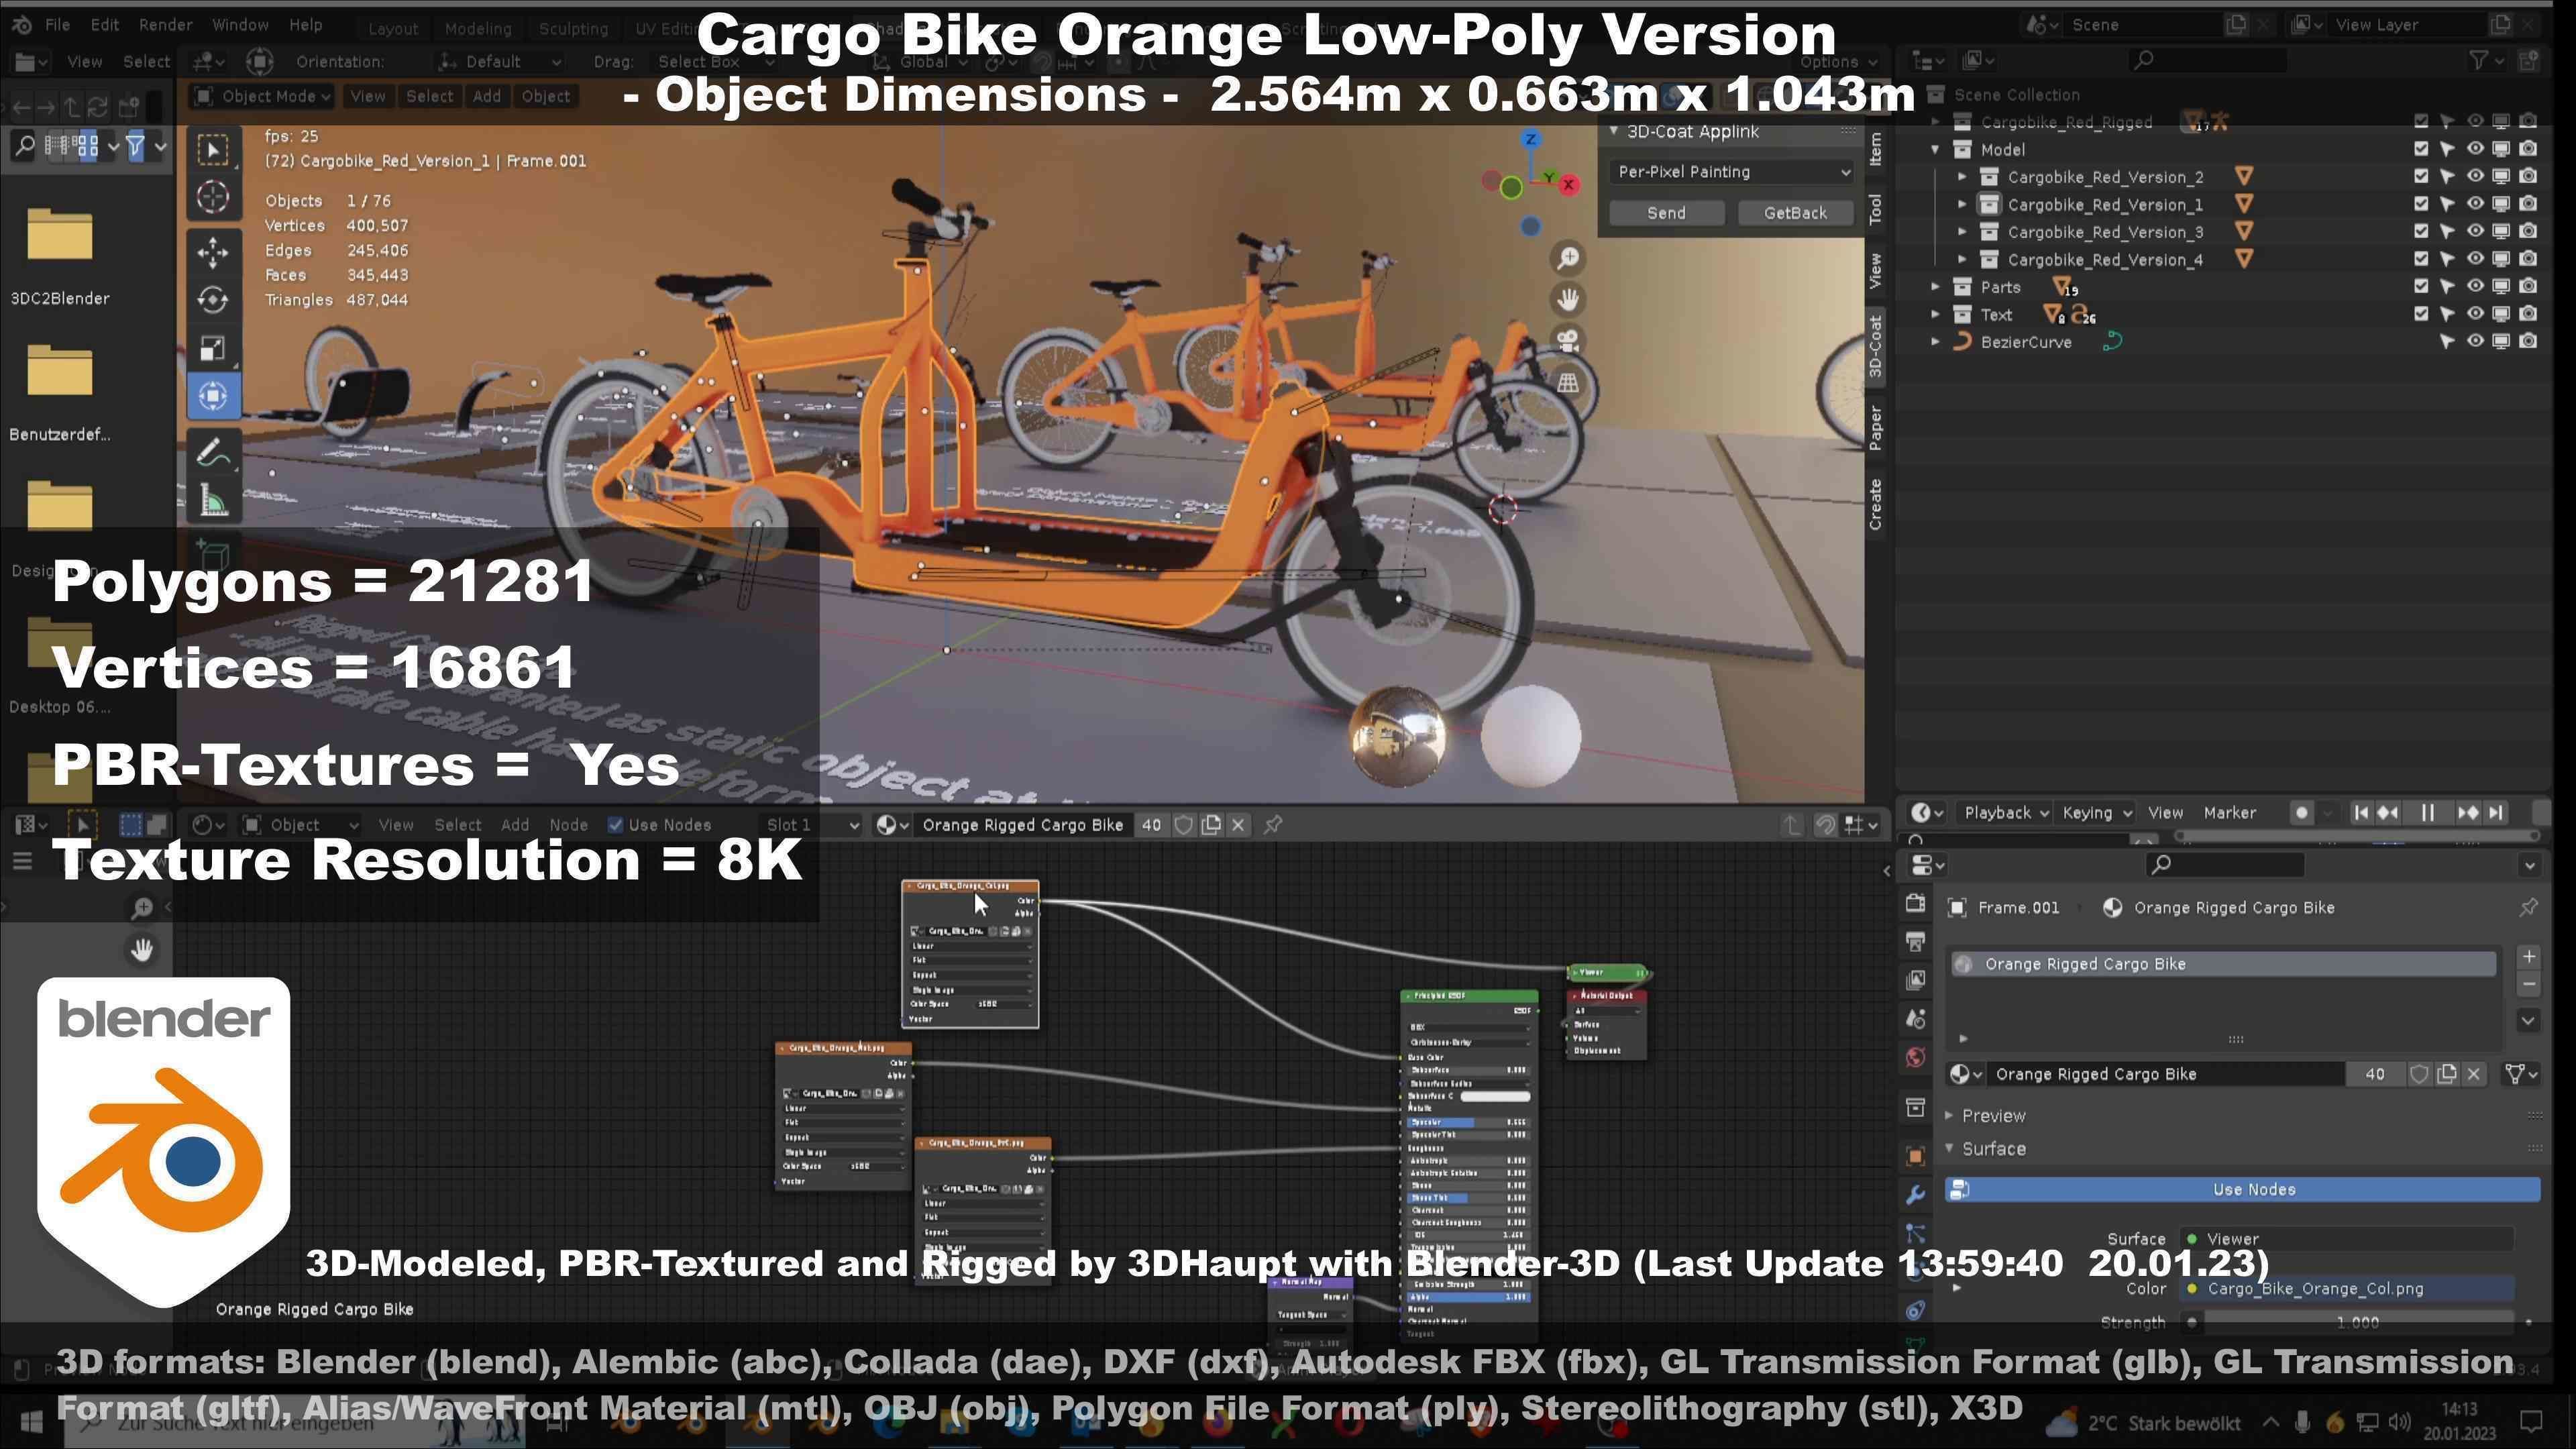This screenshot has width=2576, height=1449.
Task: Pause timeline playback
Action: pos(2427,813)
